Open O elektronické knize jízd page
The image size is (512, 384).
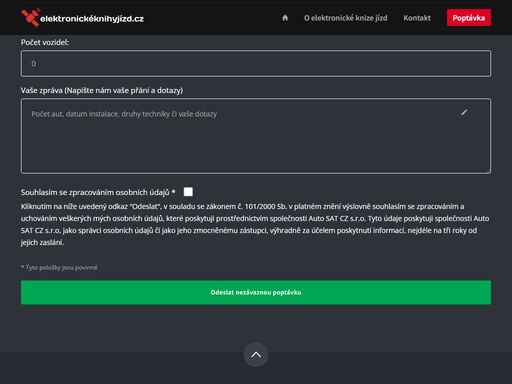(345, 18)
